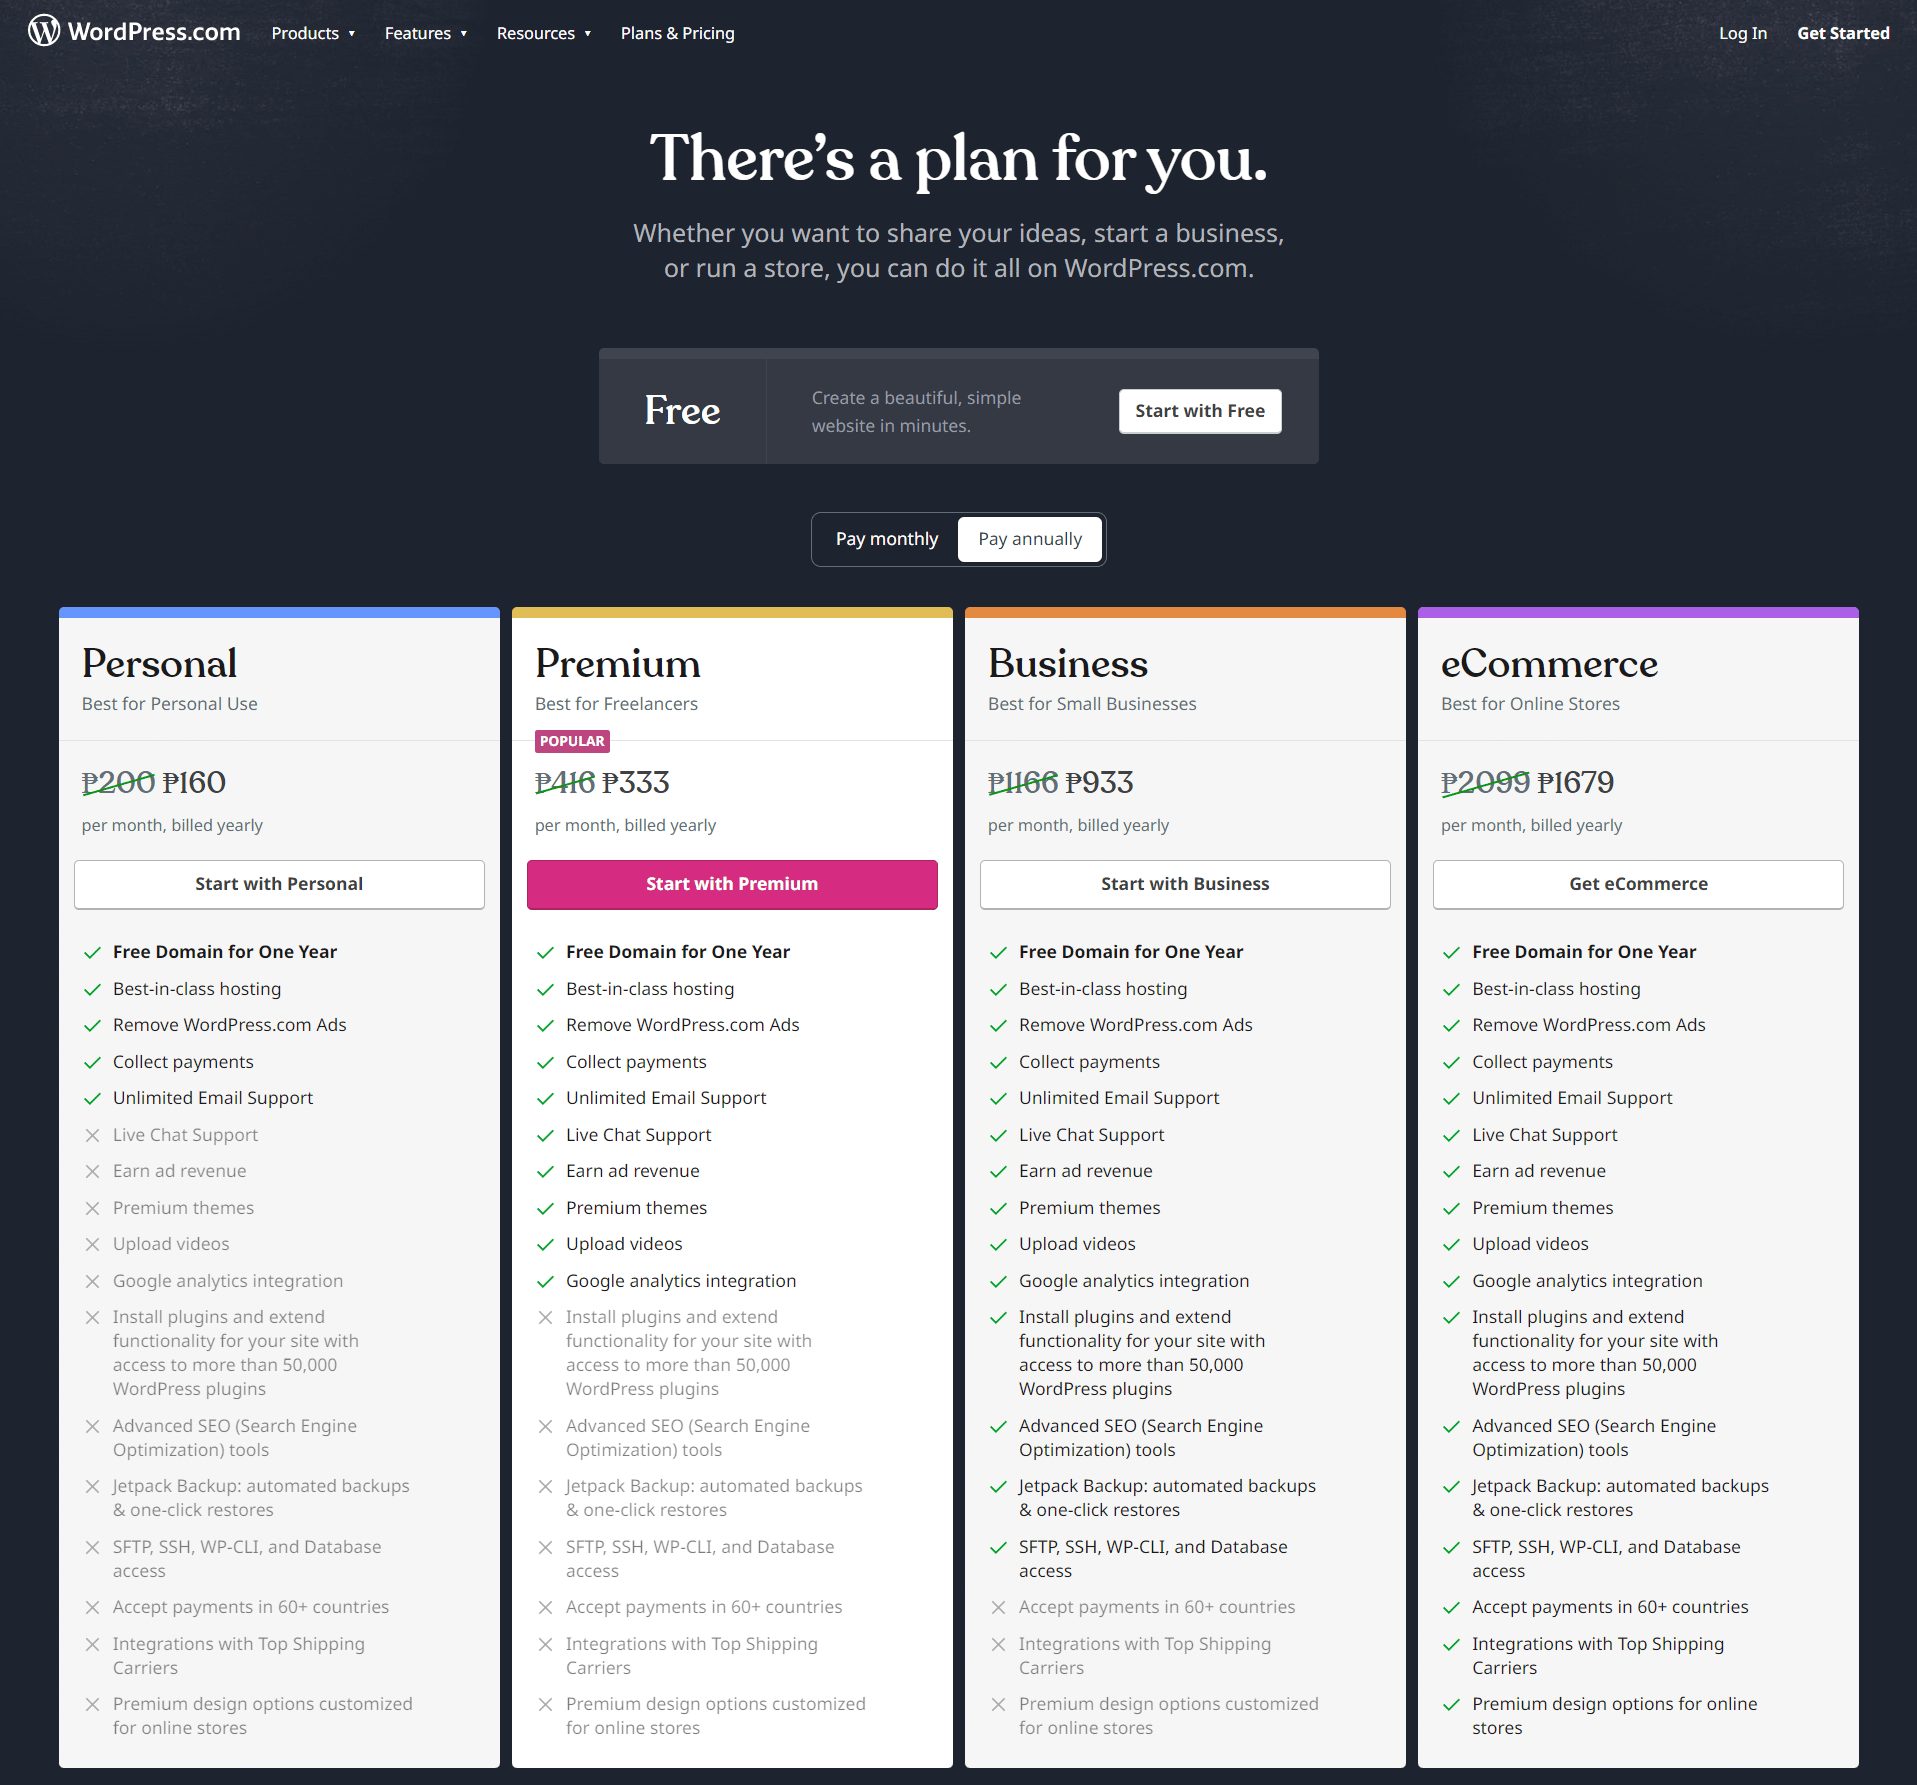1917x1785 pixels.
Task: Expand the Features dropdown menu
Action: 426,33
